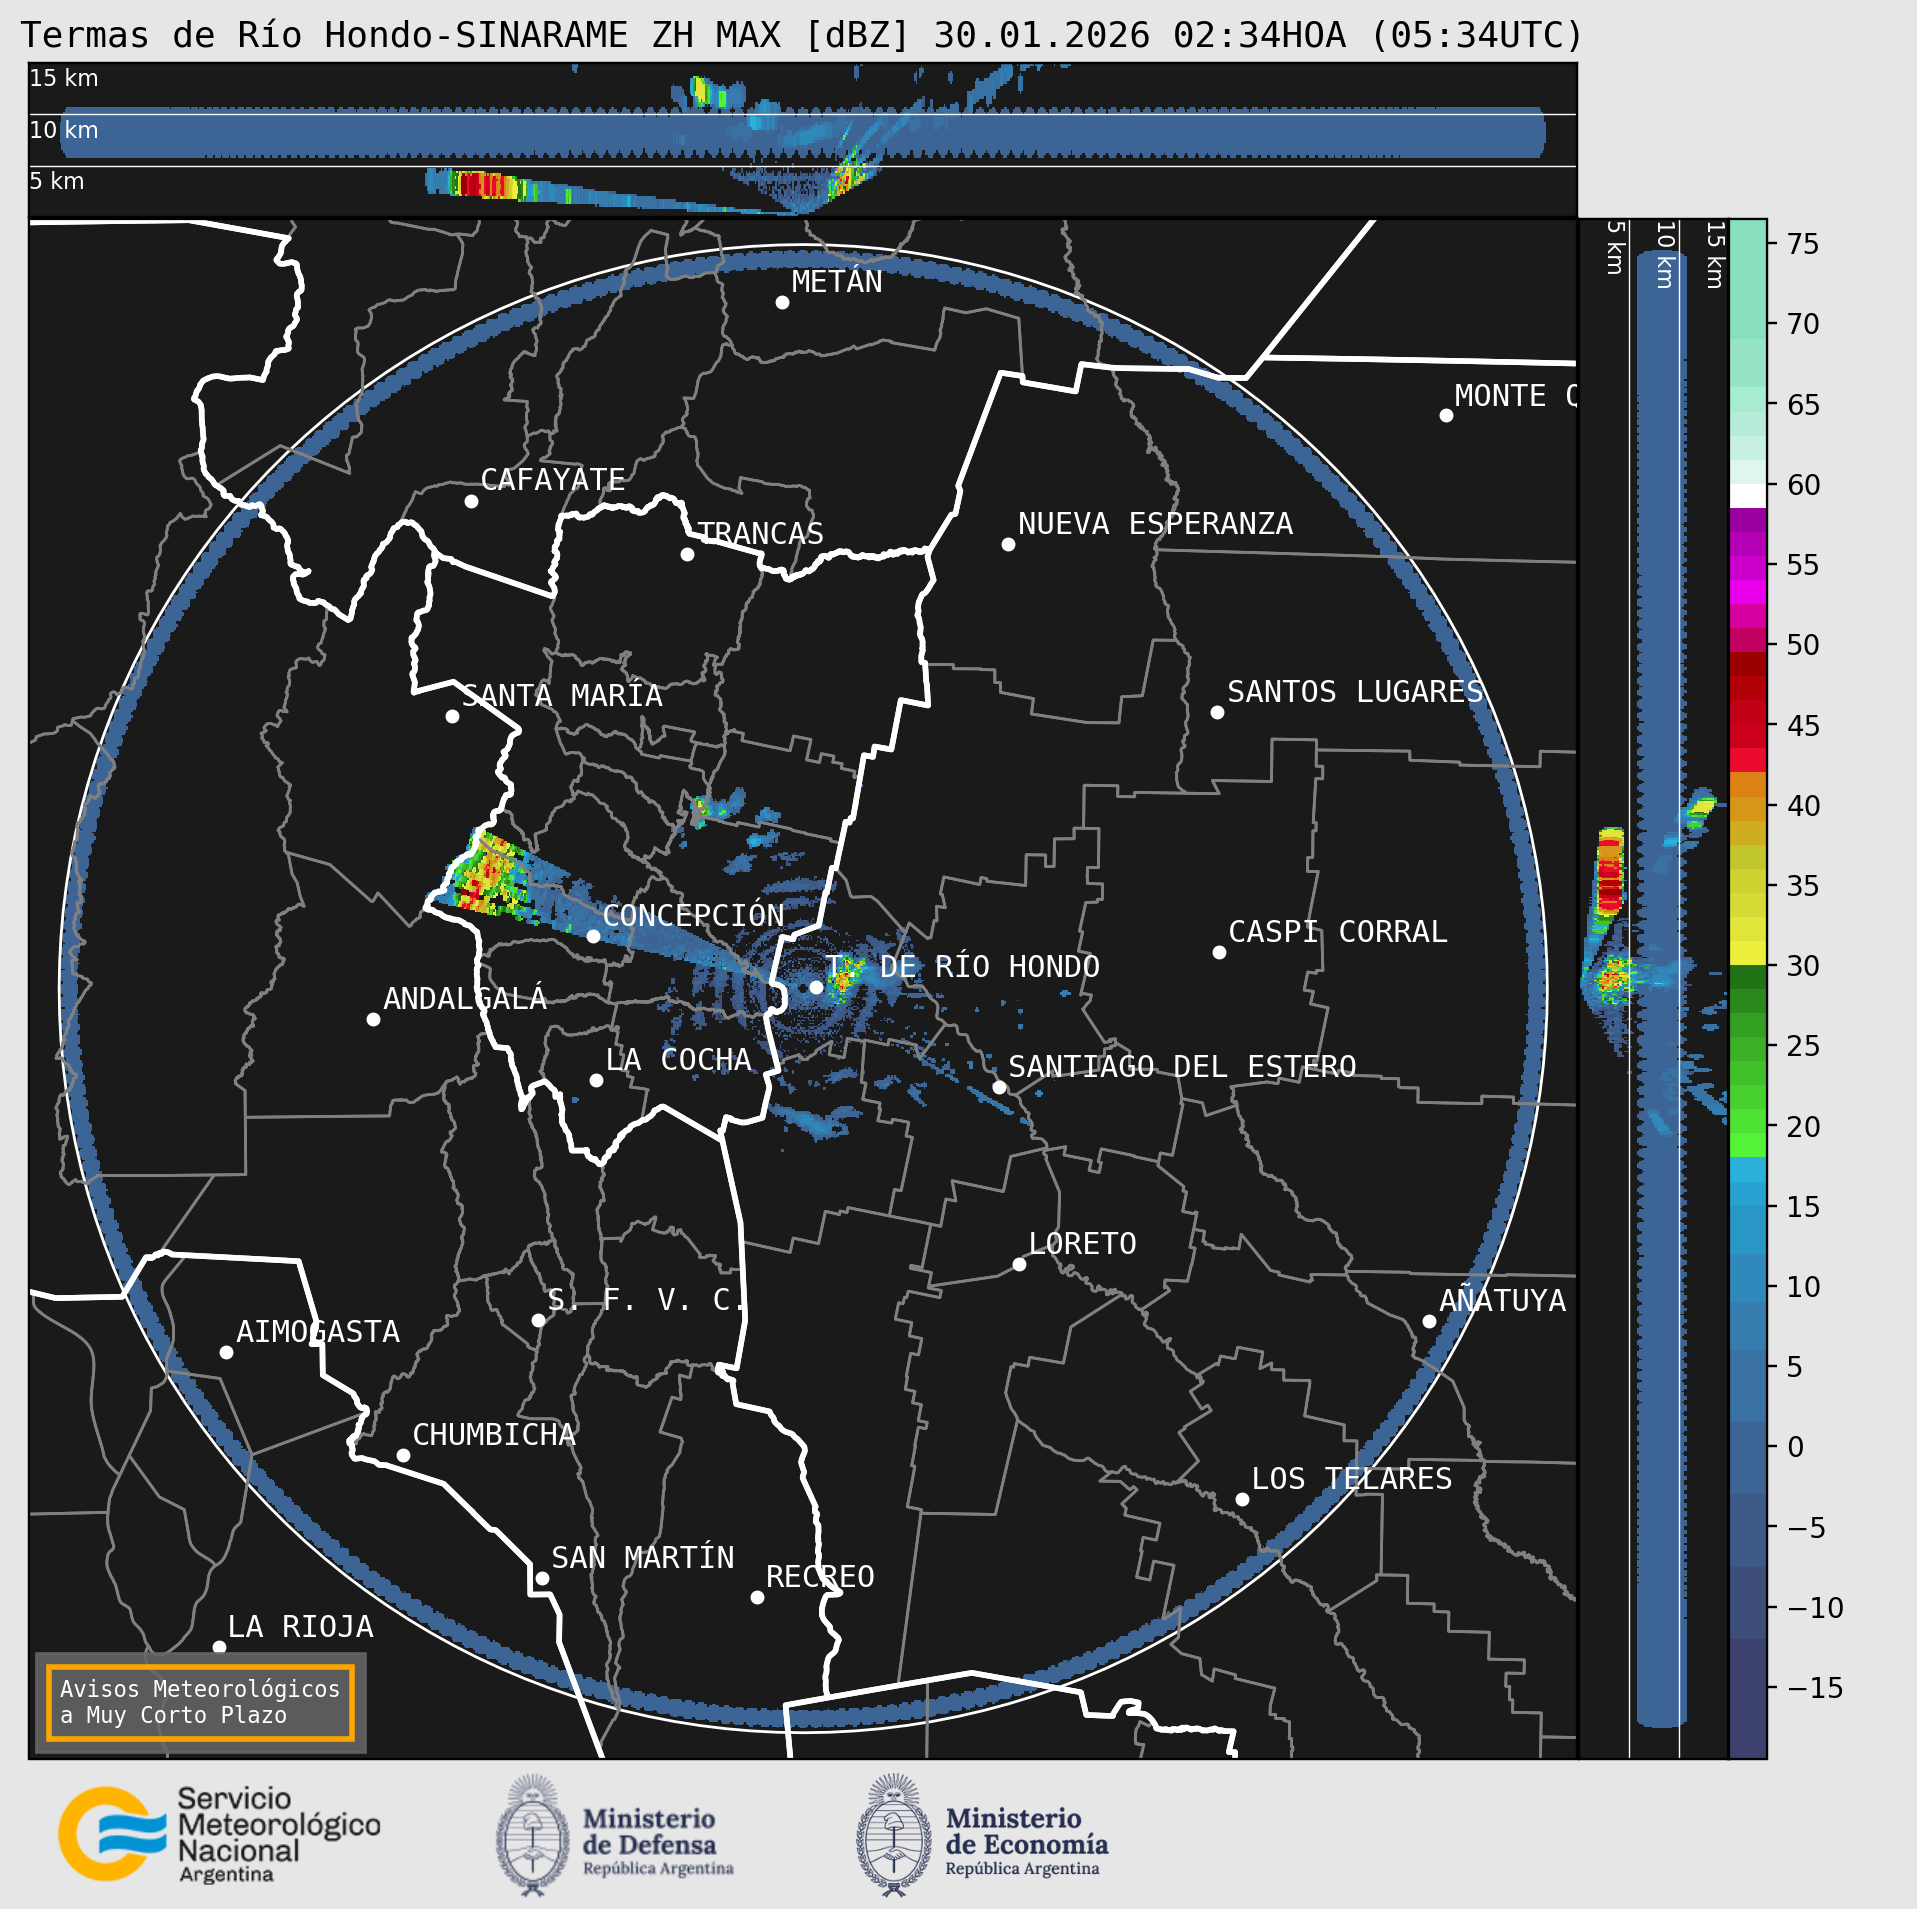Click the Loreto location dot
Image resolution: width=1917 pixels, height=1909 pixels.
tap(1019, 1264)
